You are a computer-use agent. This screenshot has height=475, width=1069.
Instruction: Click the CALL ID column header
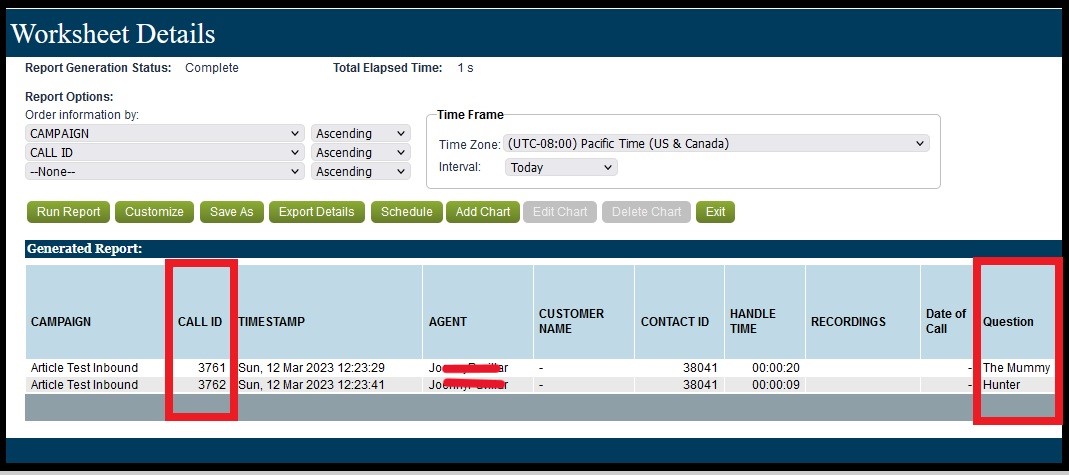click(x=200, y=322)
